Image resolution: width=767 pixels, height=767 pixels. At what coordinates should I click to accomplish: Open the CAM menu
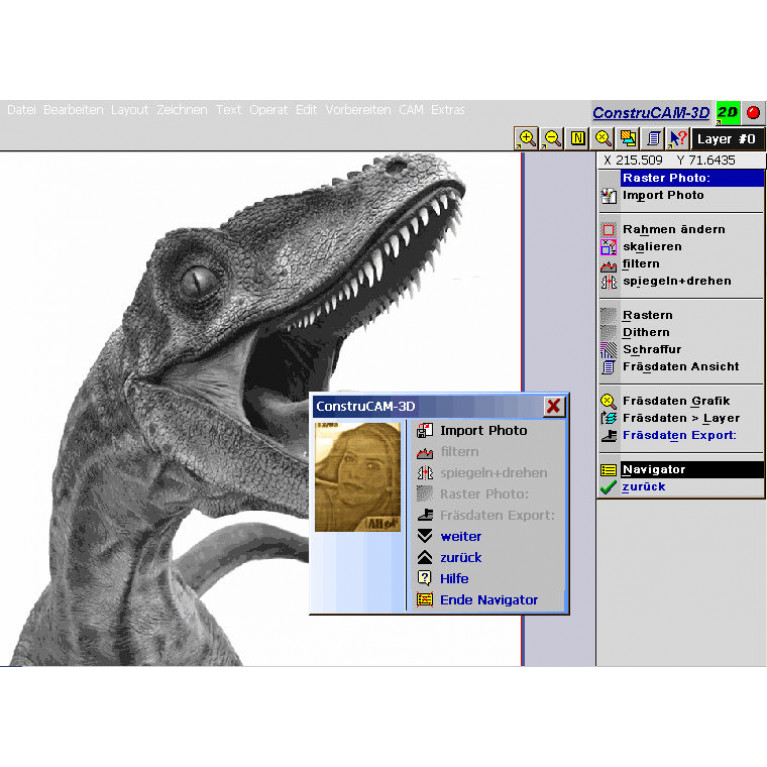click(x=411, y=110)
